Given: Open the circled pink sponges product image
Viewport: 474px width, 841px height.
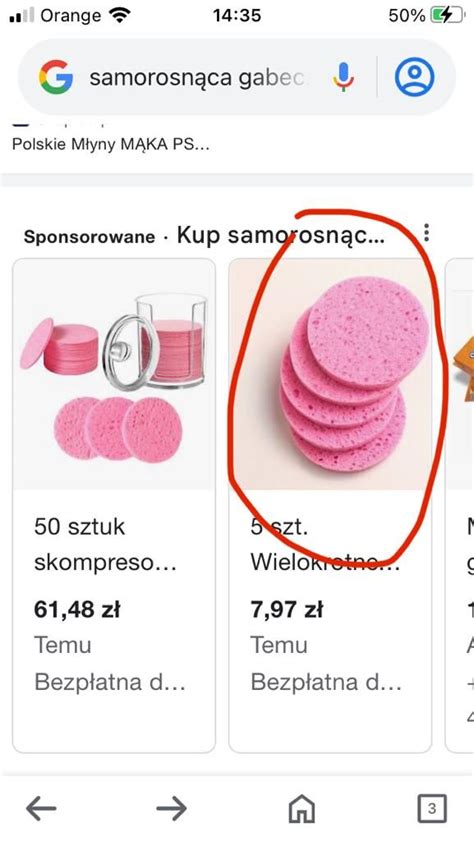Looking at the screenshot, I should [330, 374].
